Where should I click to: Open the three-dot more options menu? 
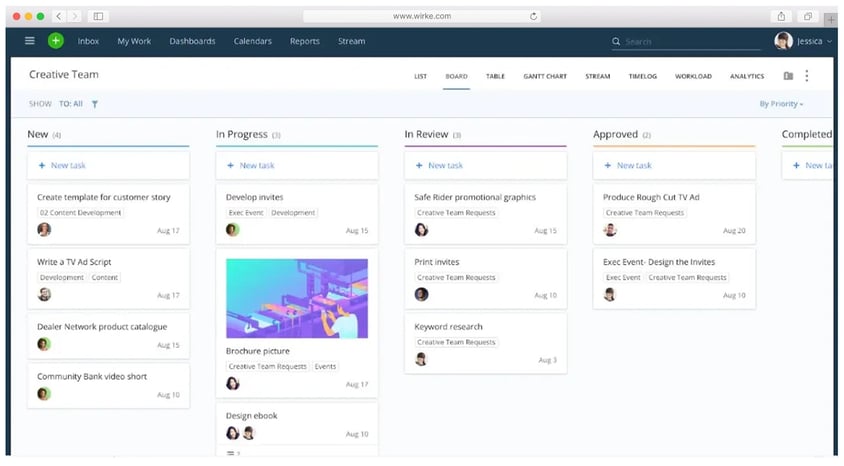pos(807,76)
